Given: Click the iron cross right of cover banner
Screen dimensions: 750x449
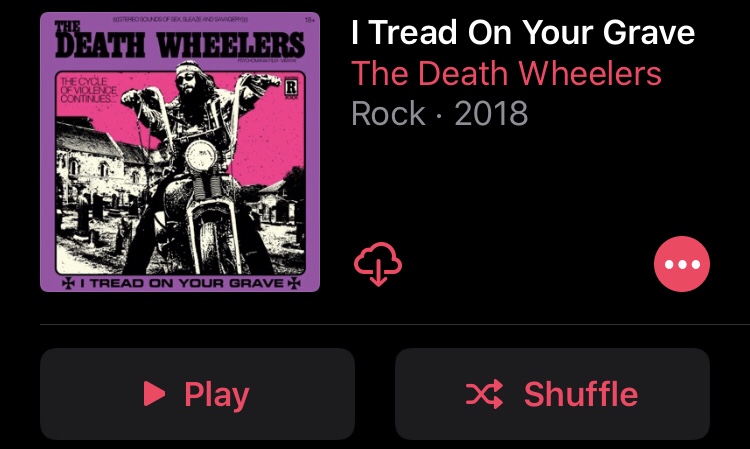Looking at the screenshot, I should pos(294,283).
